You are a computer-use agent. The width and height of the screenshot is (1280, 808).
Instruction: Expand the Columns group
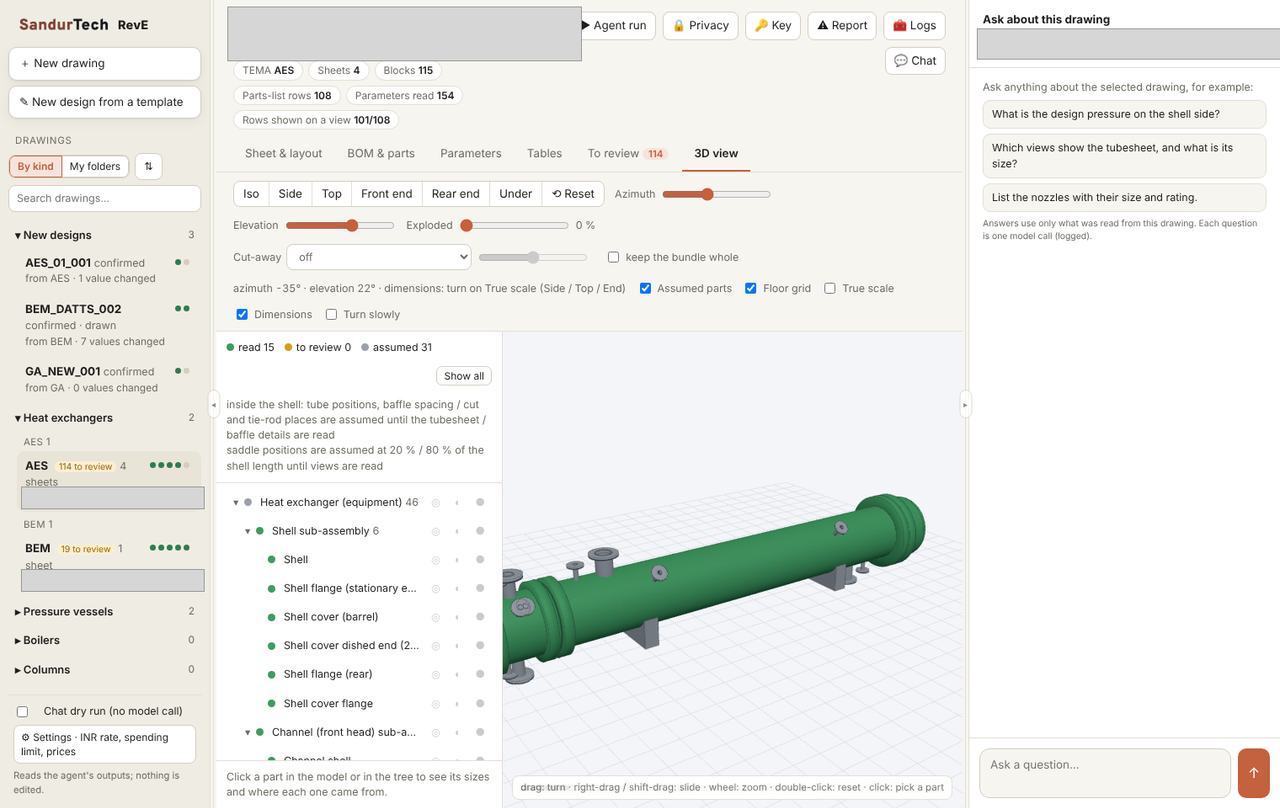[105, 669]
